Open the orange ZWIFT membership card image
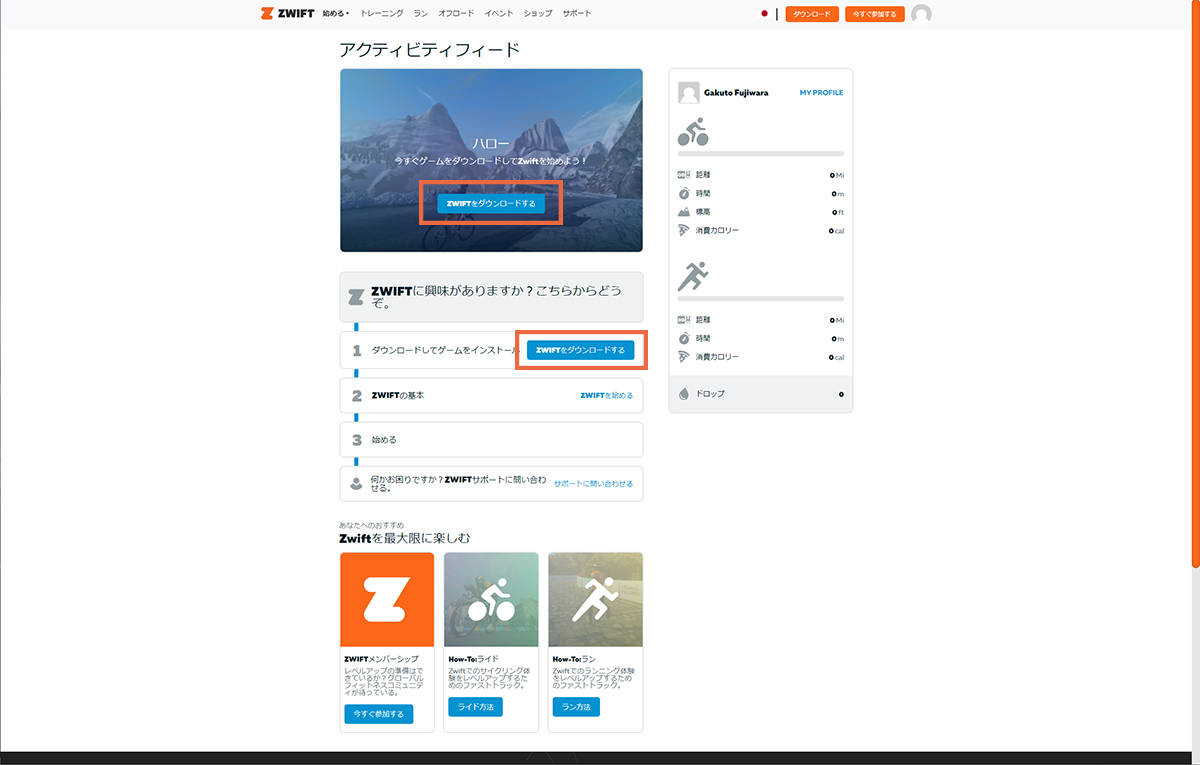This screenshot has width=1200, height=765. 387,599
